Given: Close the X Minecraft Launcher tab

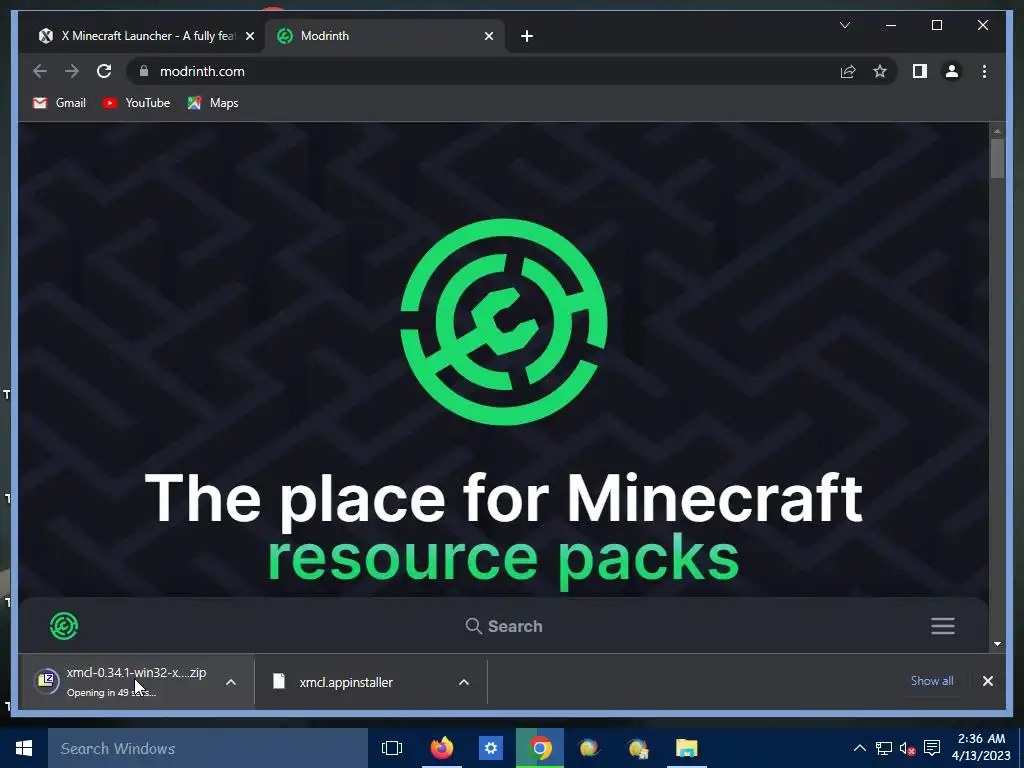Looking at the screenshot, I should [x=249, y=36].
